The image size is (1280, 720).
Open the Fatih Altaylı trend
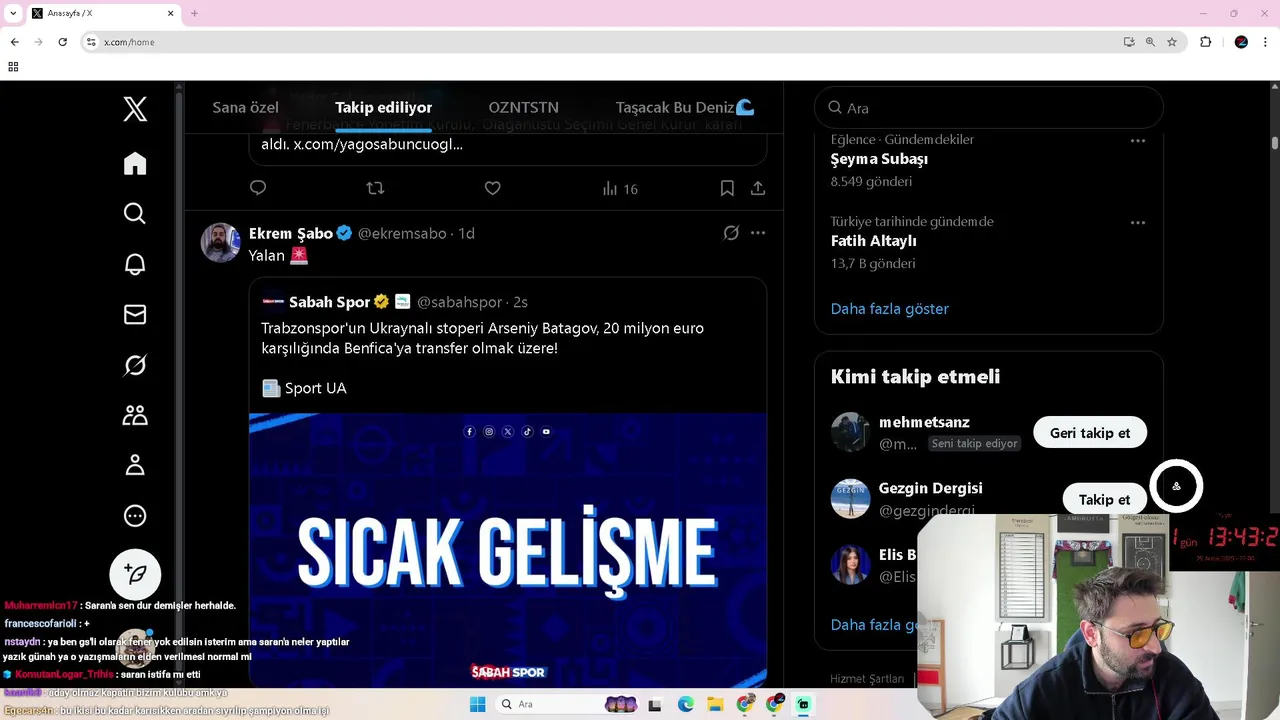click(873, 241)
